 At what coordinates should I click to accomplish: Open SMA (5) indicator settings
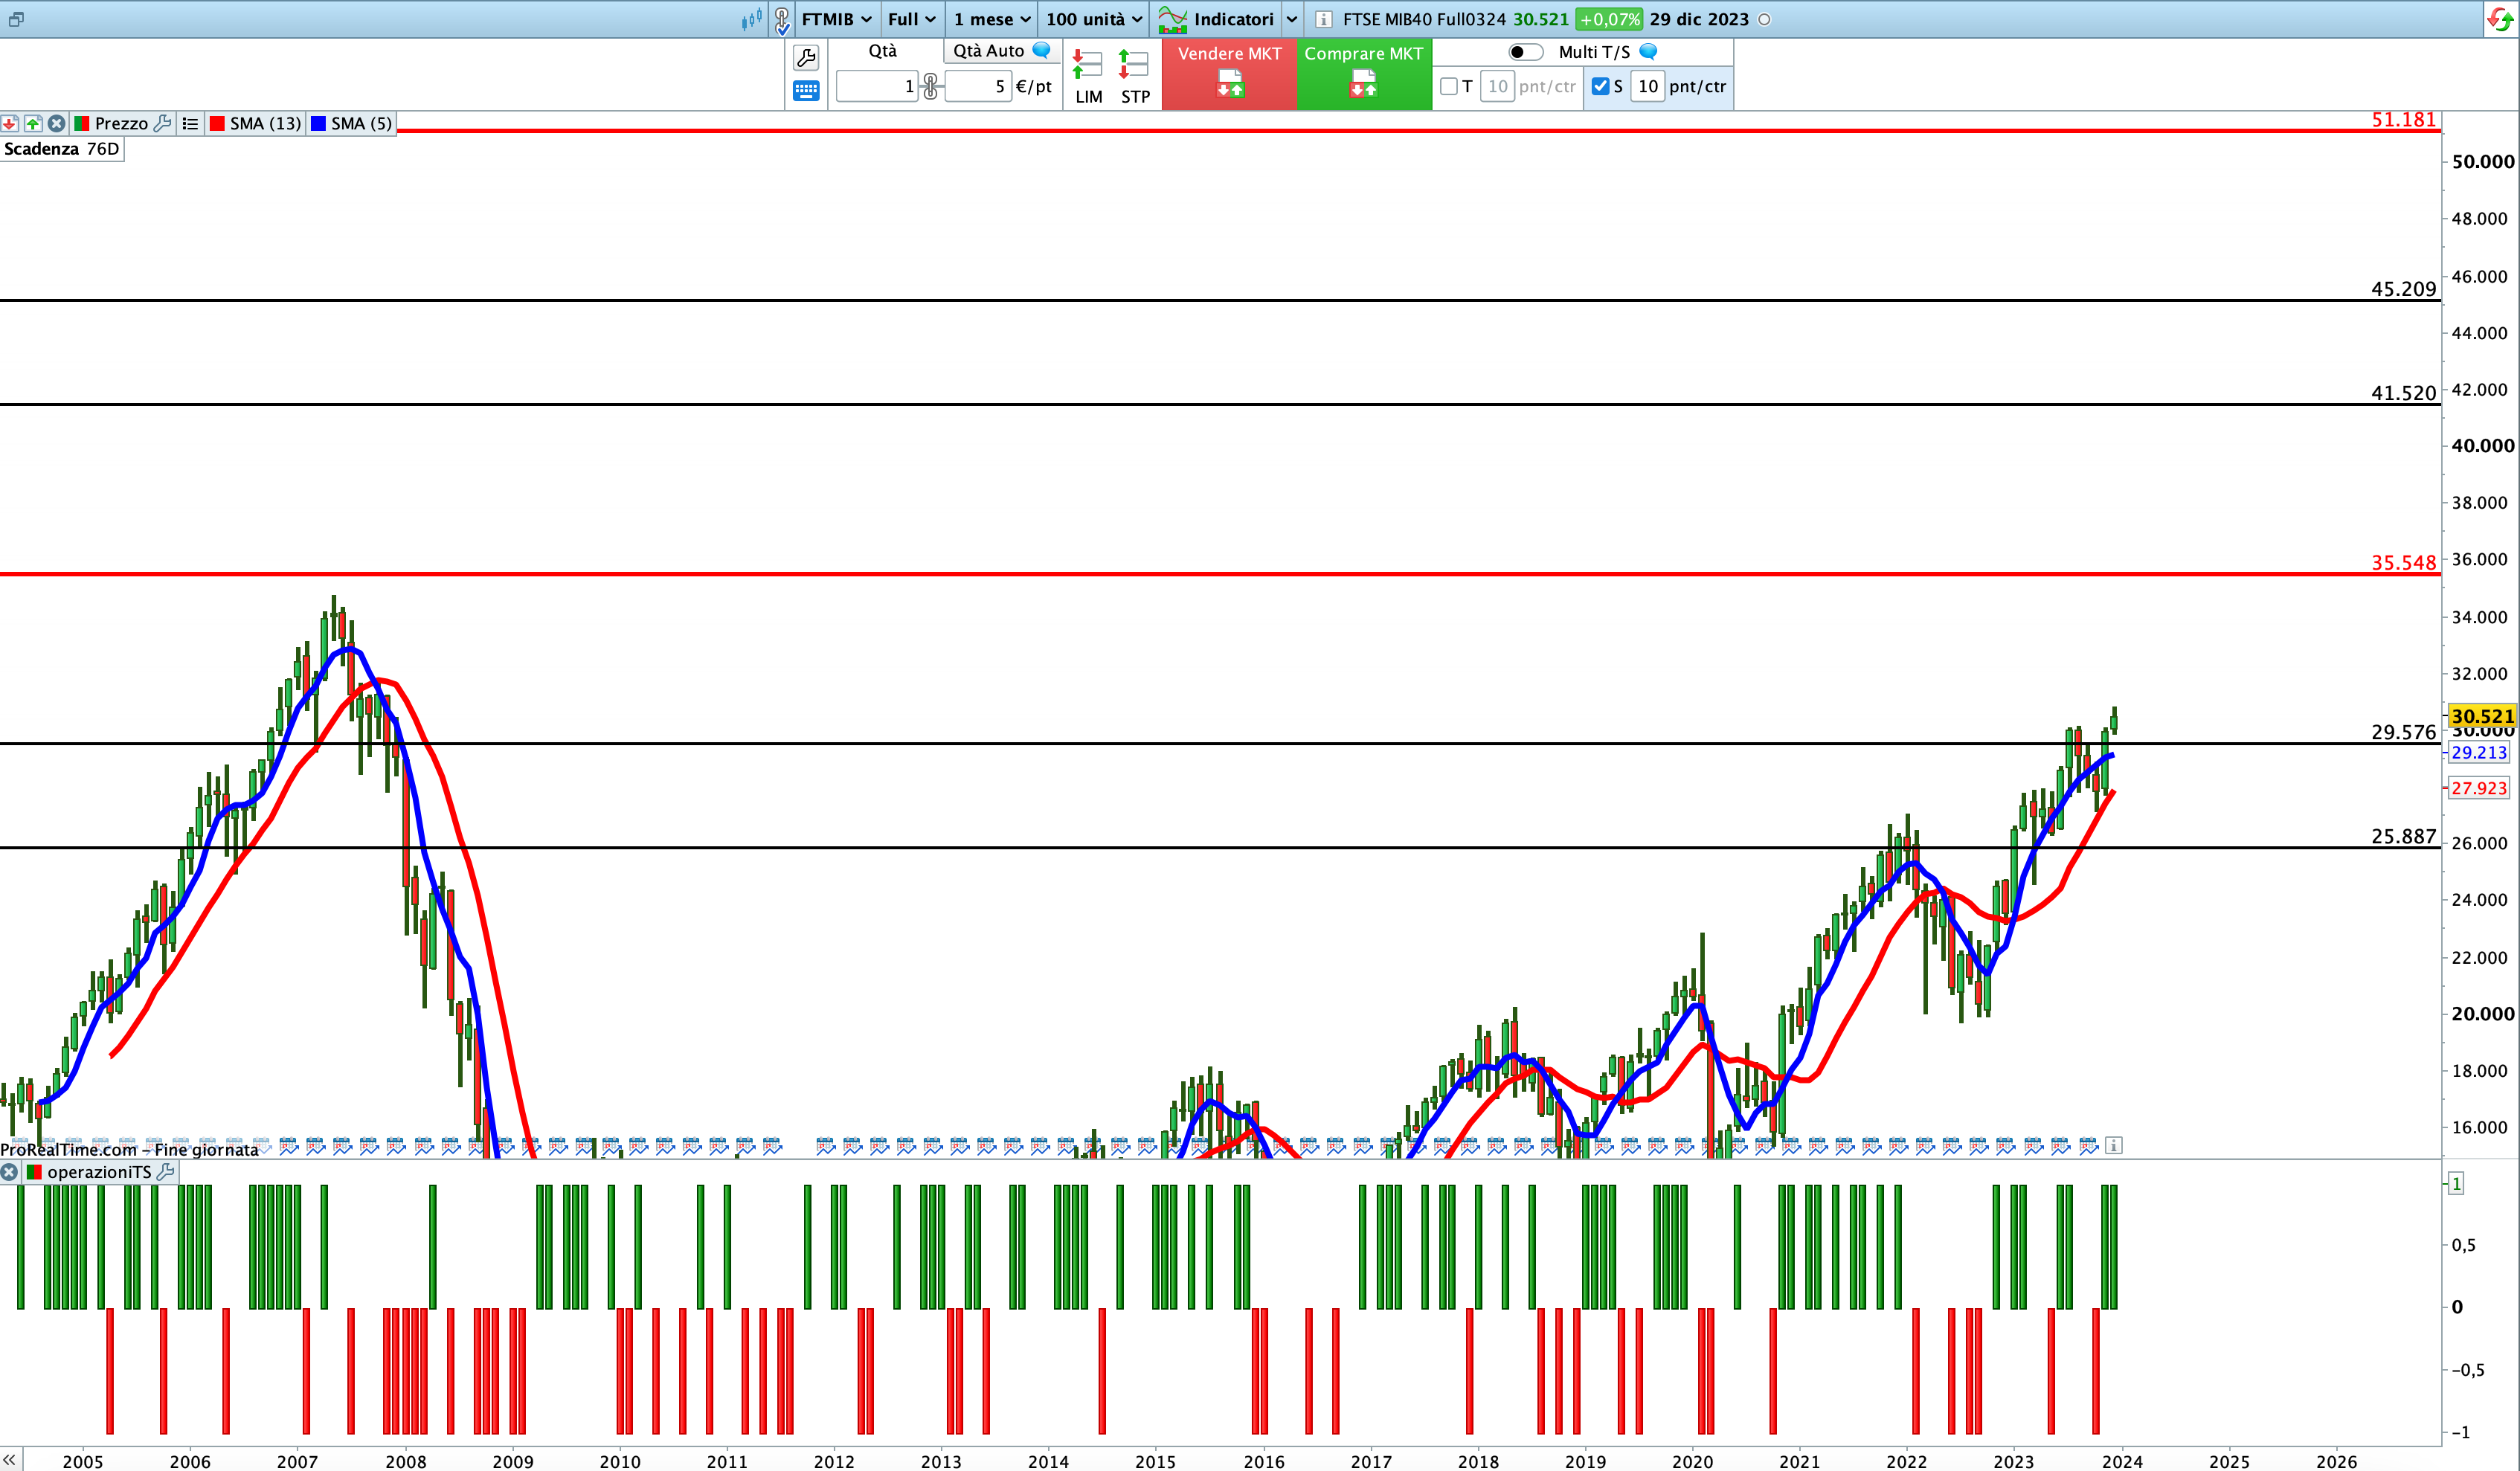point(361,123)
